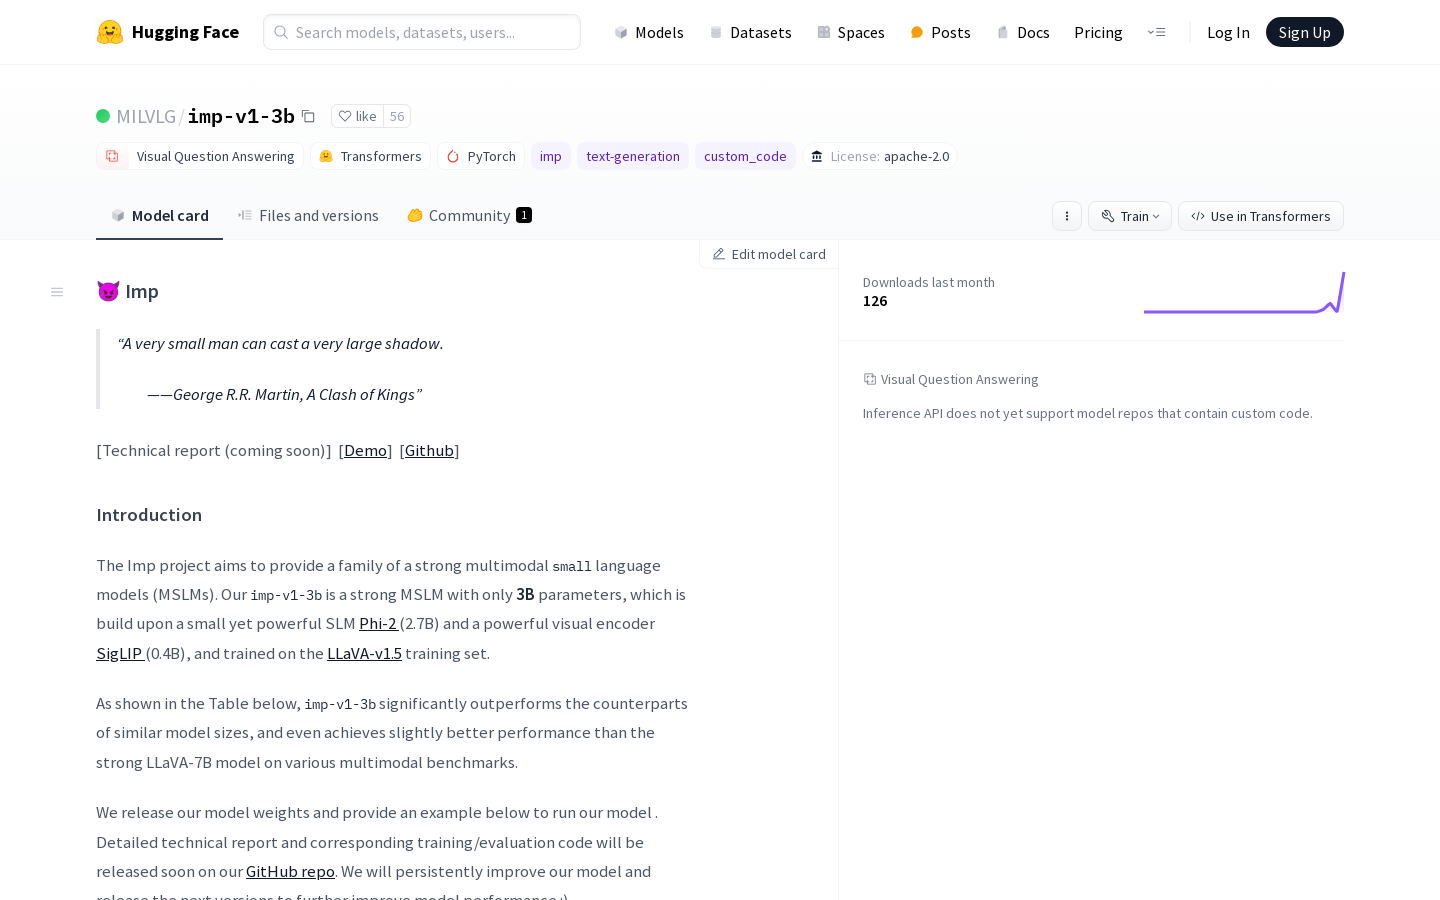Click the Transformers tag emoji icon
The height and width of the screenshot is (900, 1440).
click(x=326, y=156)
